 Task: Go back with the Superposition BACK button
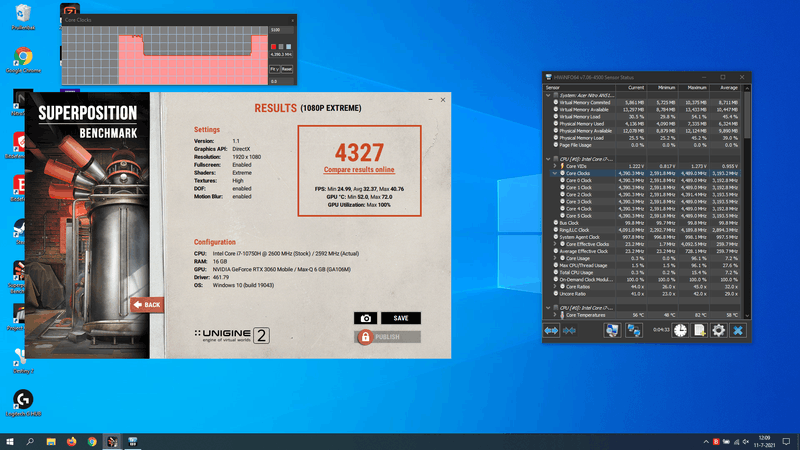[x=147, y=305]
